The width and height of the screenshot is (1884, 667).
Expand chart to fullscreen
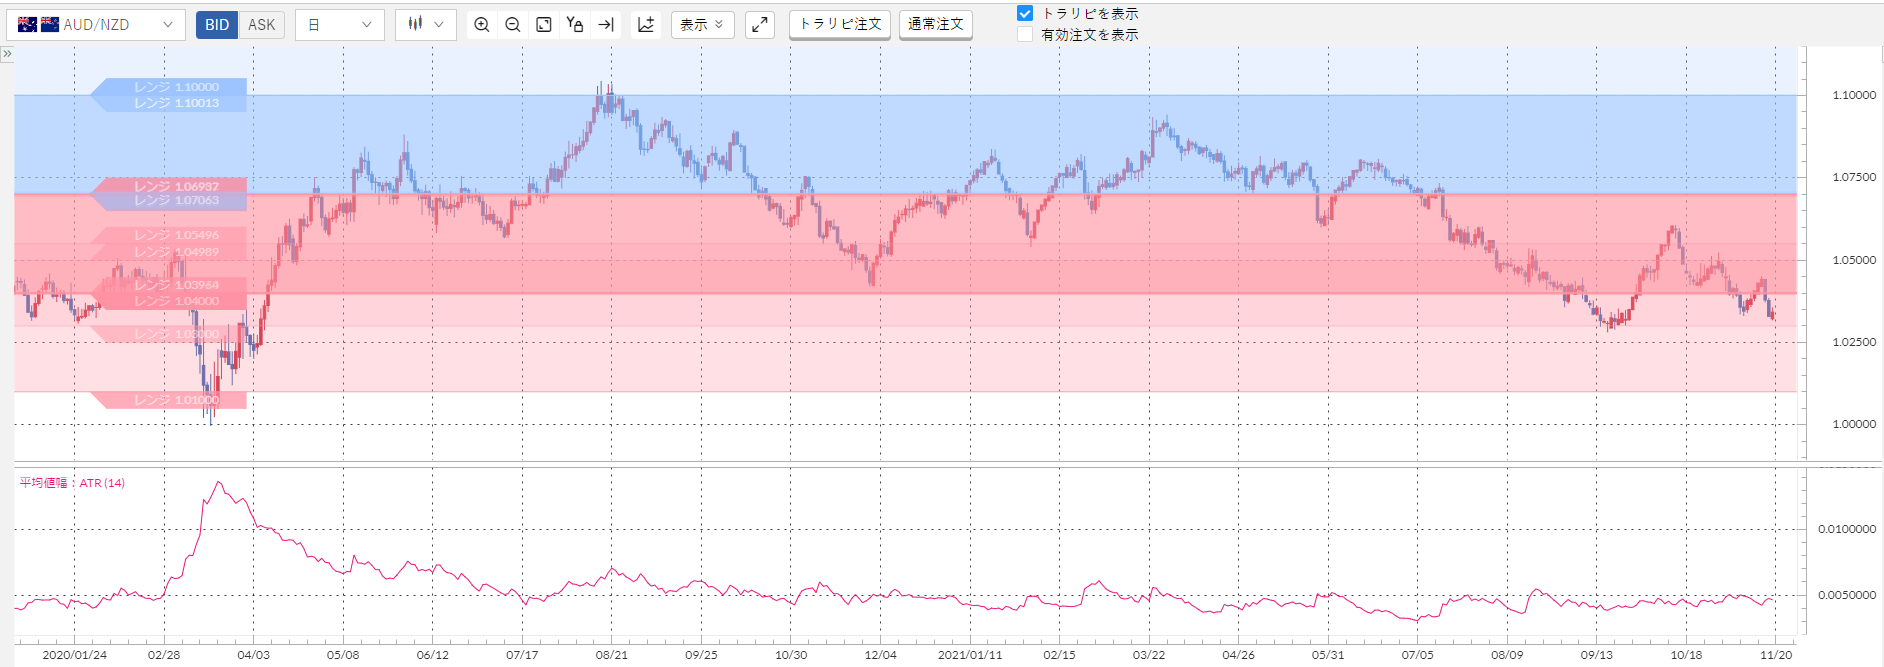pos(760,25)
